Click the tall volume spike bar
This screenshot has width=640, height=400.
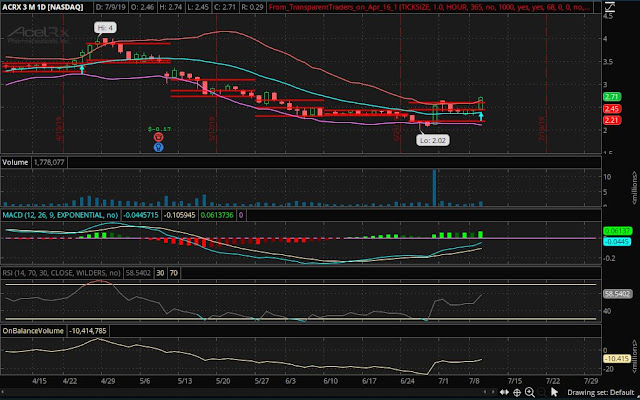(x=434, y=188)
